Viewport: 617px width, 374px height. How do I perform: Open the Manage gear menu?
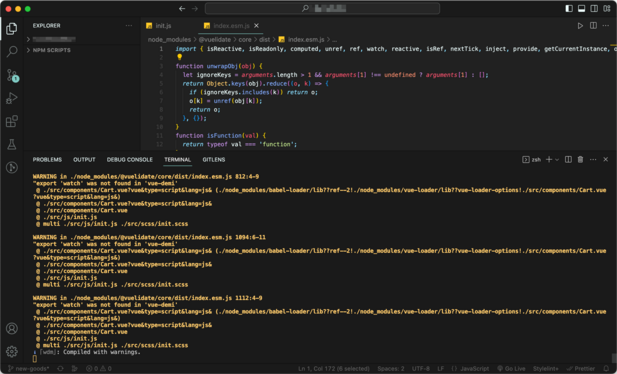pyautogui.click(x=12, y=351)
